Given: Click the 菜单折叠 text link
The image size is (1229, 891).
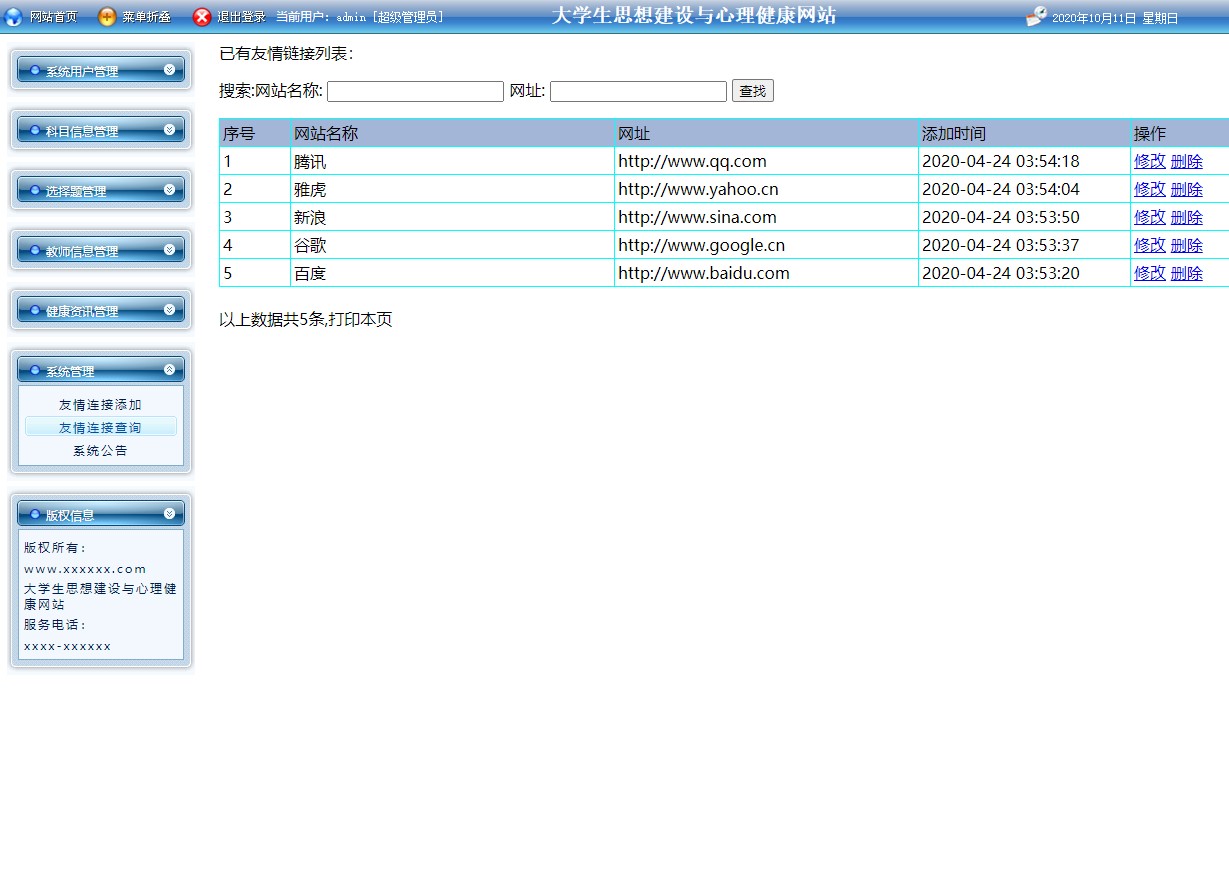Looking at the screenshot, I should coord(146,17).
